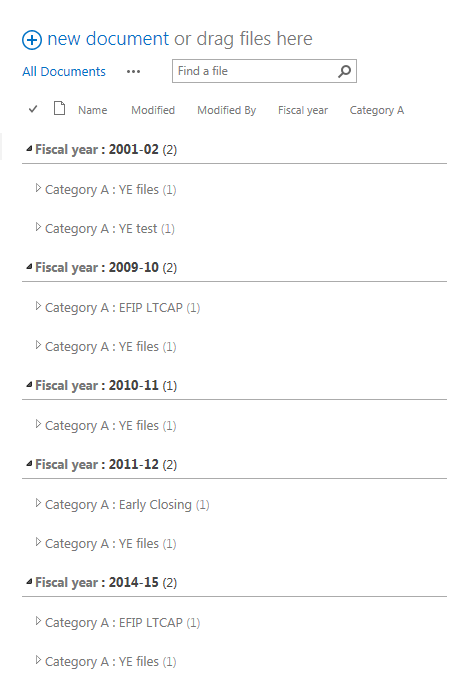468x699 pixels.
Task: Collapse the Fiscal year 2009-10 group
Action: 29,267
